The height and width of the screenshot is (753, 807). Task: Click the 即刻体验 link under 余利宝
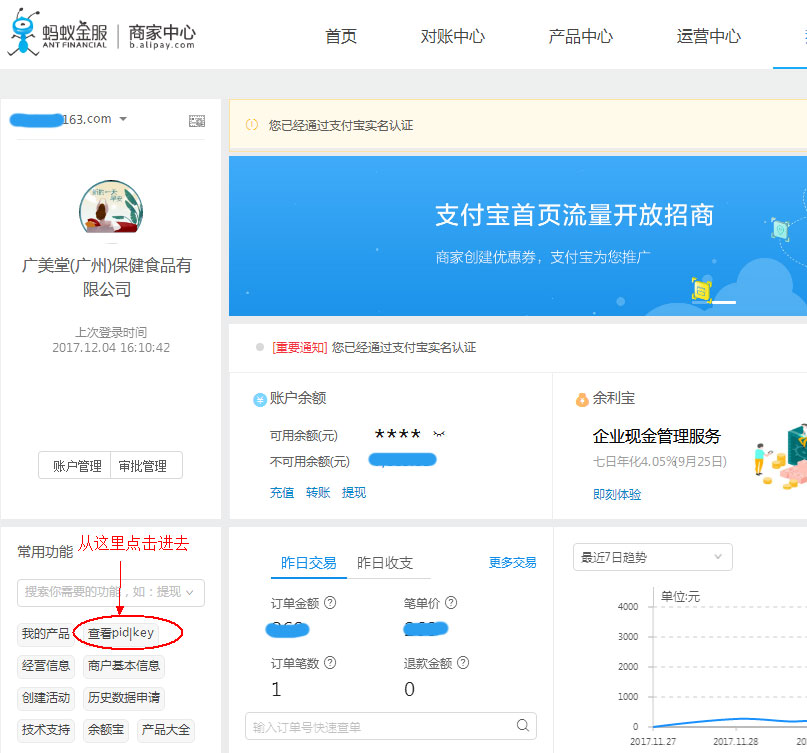click(x=617, y=495)
